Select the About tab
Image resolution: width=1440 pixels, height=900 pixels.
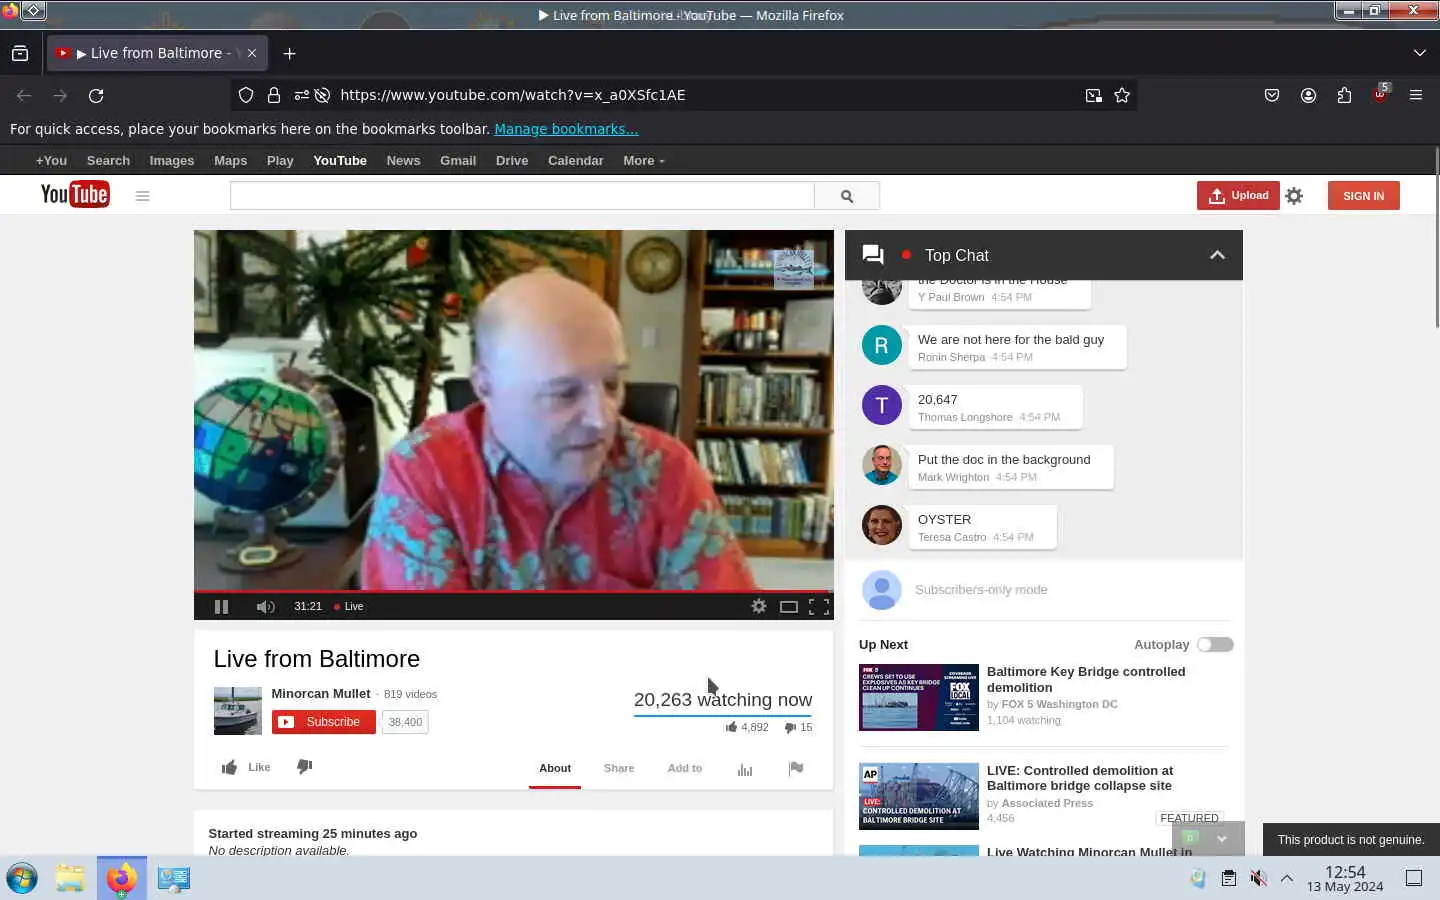[x=555, y=768]
